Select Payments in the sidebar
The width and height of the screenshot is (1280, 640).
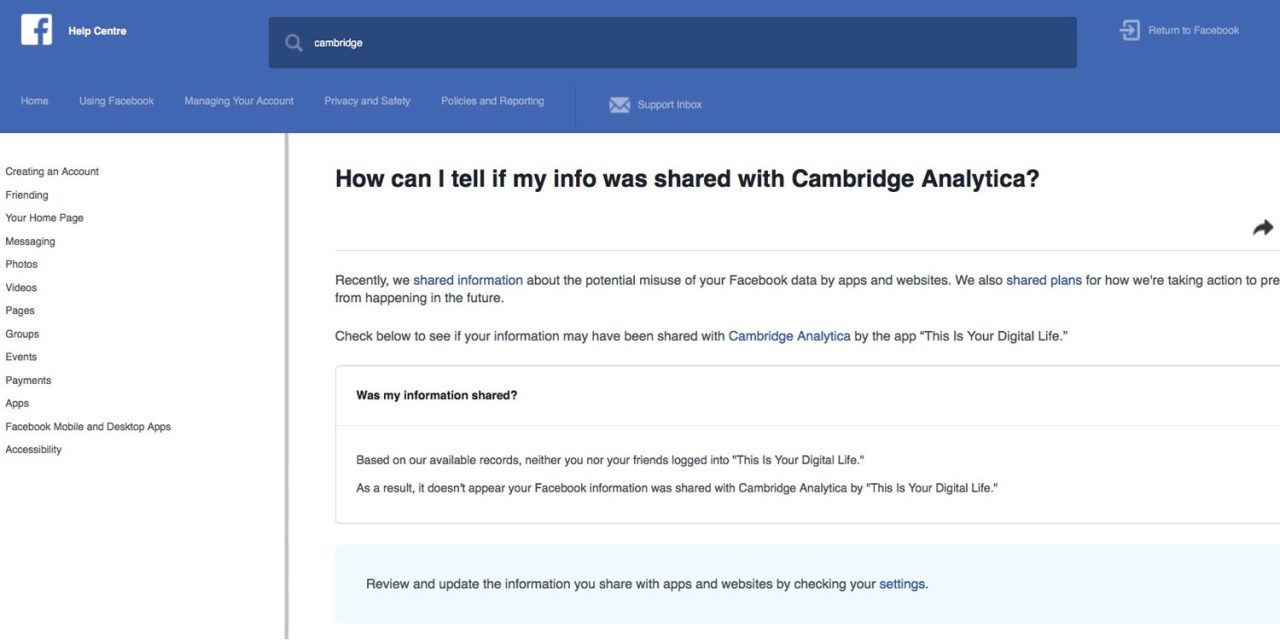tap(28, 380)
